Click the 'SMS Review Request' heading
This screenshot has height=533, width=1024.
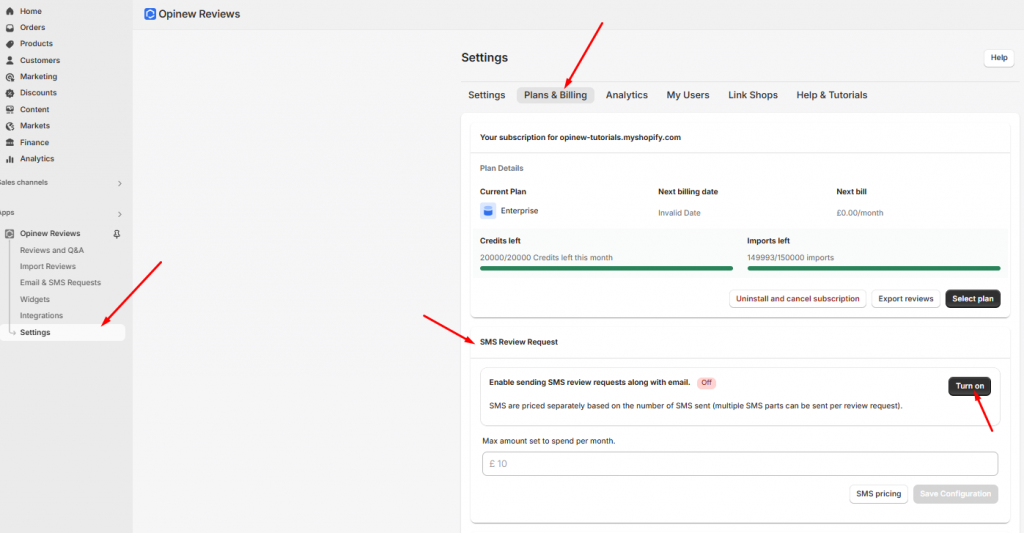(x=519, y=342)
